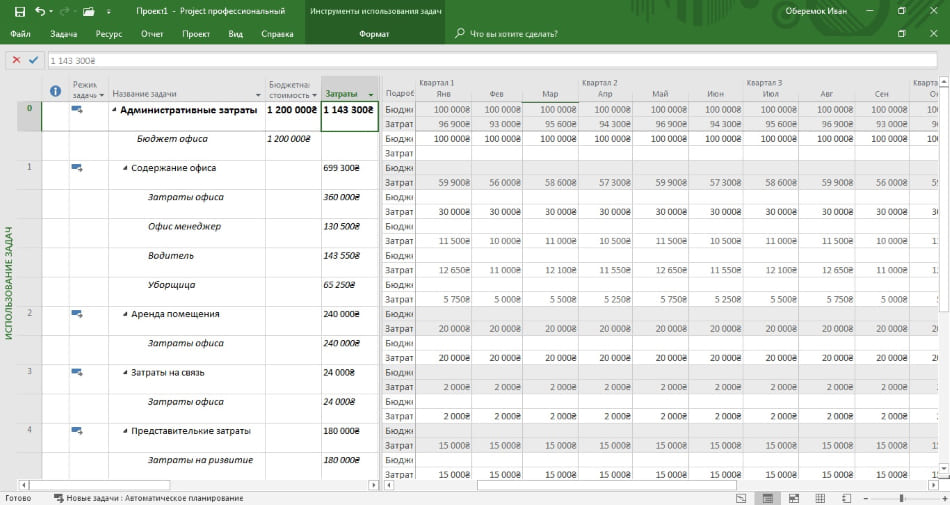Viewport: 950px width, 505px height.
Task: Click the Save icon in quick access toolbar
Action: (x=19, y=12)
